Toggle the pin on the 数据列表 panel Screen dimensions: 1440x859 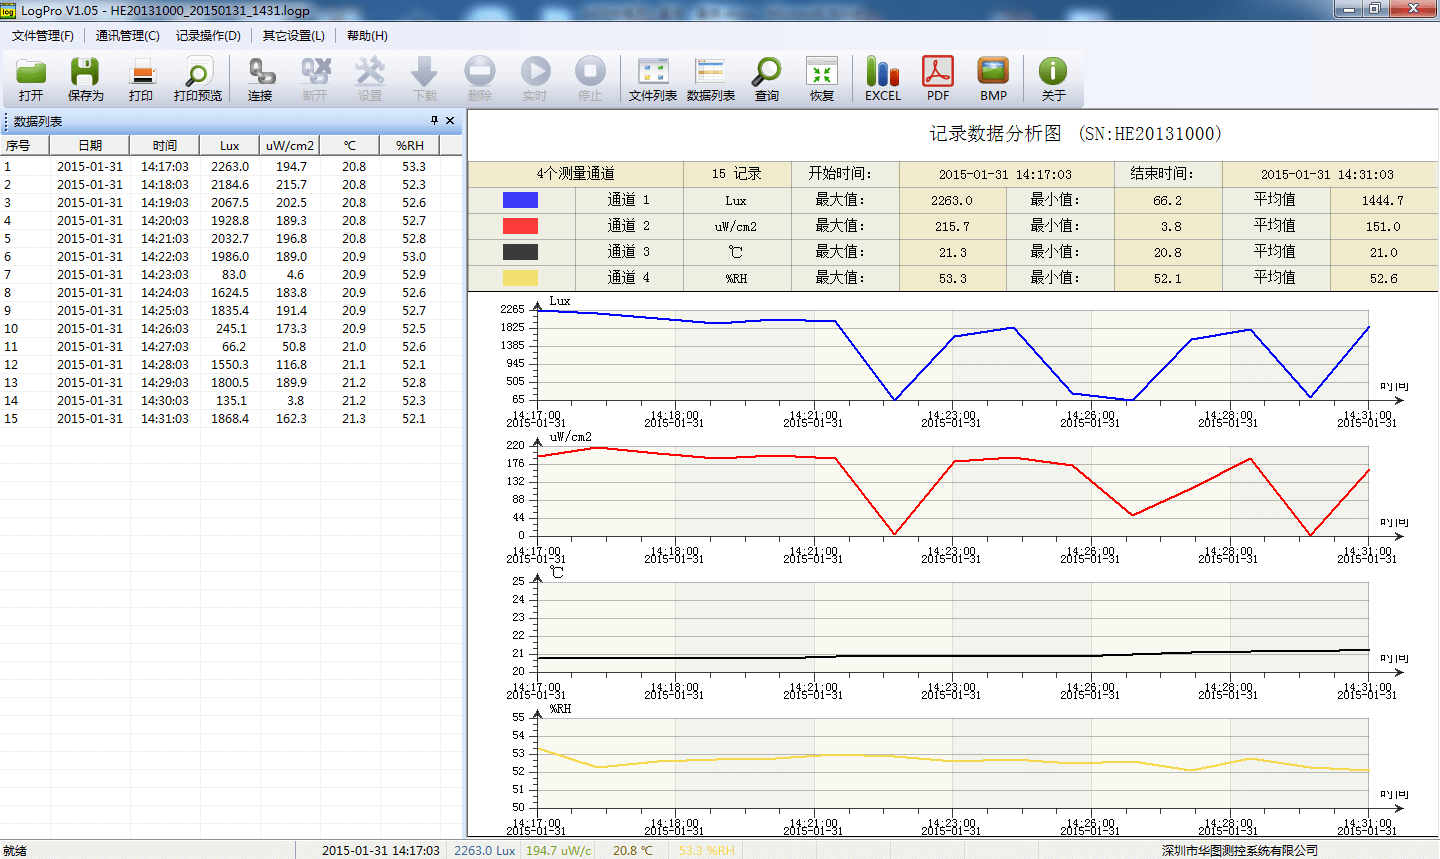click(x=434, y=120)
